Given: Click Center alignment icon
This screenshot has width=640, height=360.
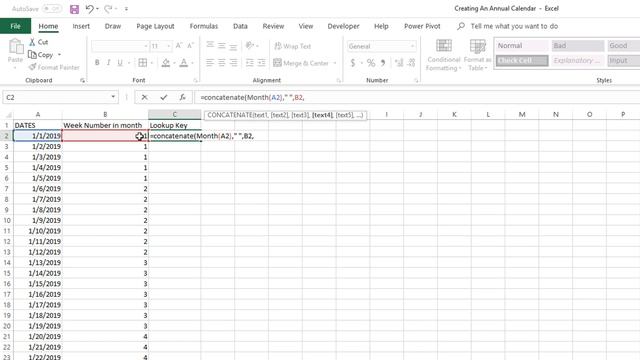Looking at the screenshot, I should (222, 63).
